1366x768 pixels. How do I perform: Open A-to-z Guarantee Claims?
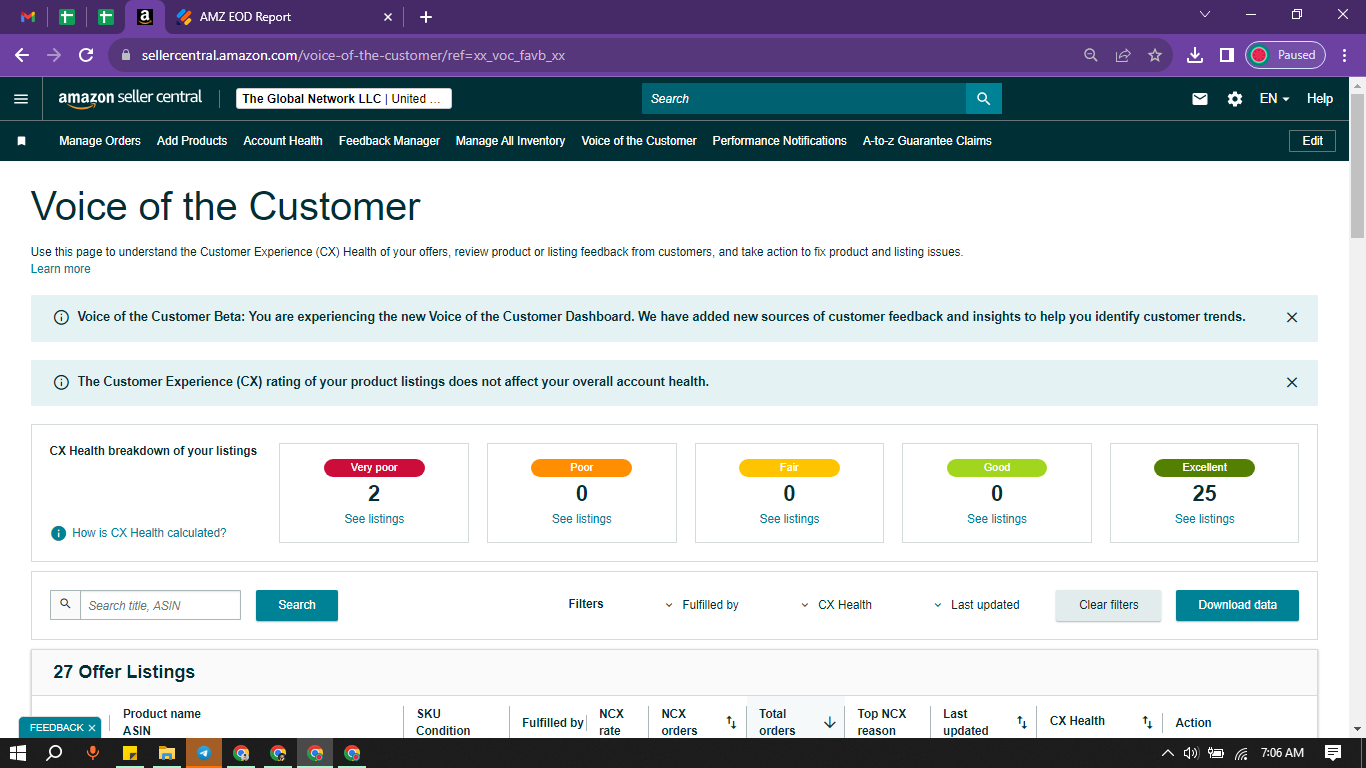click(x=927, y=141)
